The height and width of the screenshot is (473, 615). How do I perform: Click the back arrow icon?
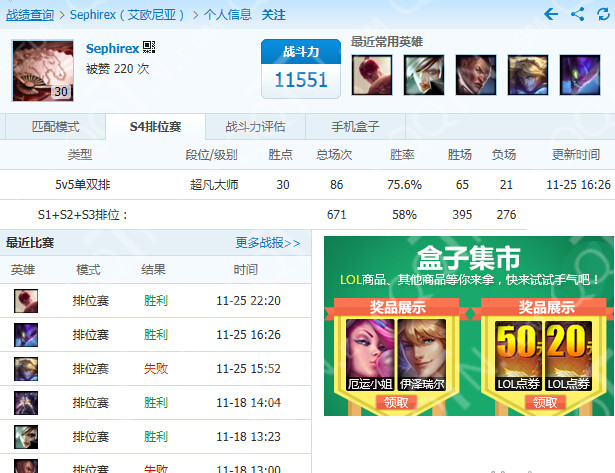pyautogui.click(x=551, y=15)
